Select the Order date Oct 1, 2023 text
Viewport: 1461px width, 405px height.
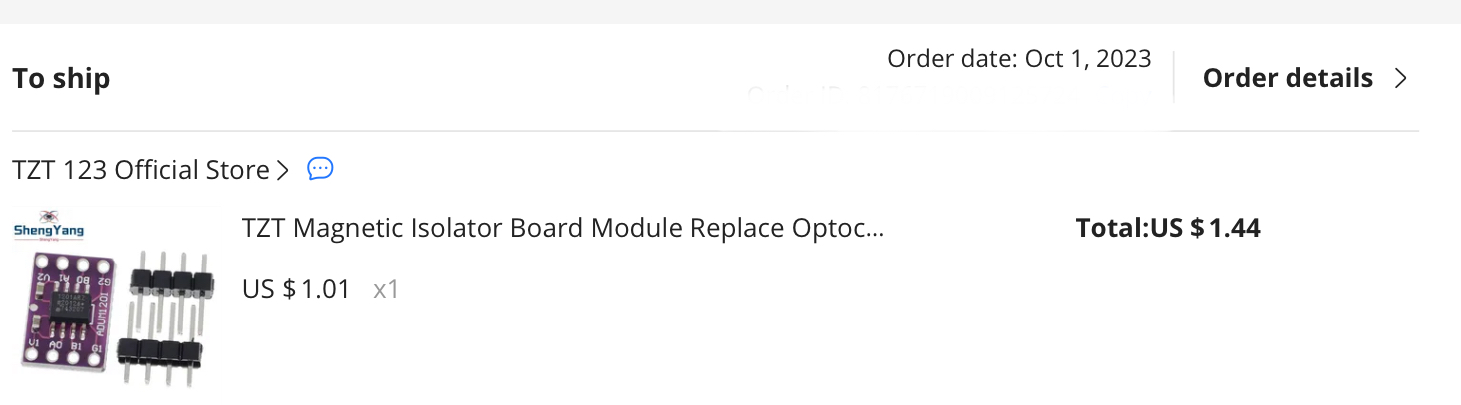pyautogui.click(x=1019, y=59)
